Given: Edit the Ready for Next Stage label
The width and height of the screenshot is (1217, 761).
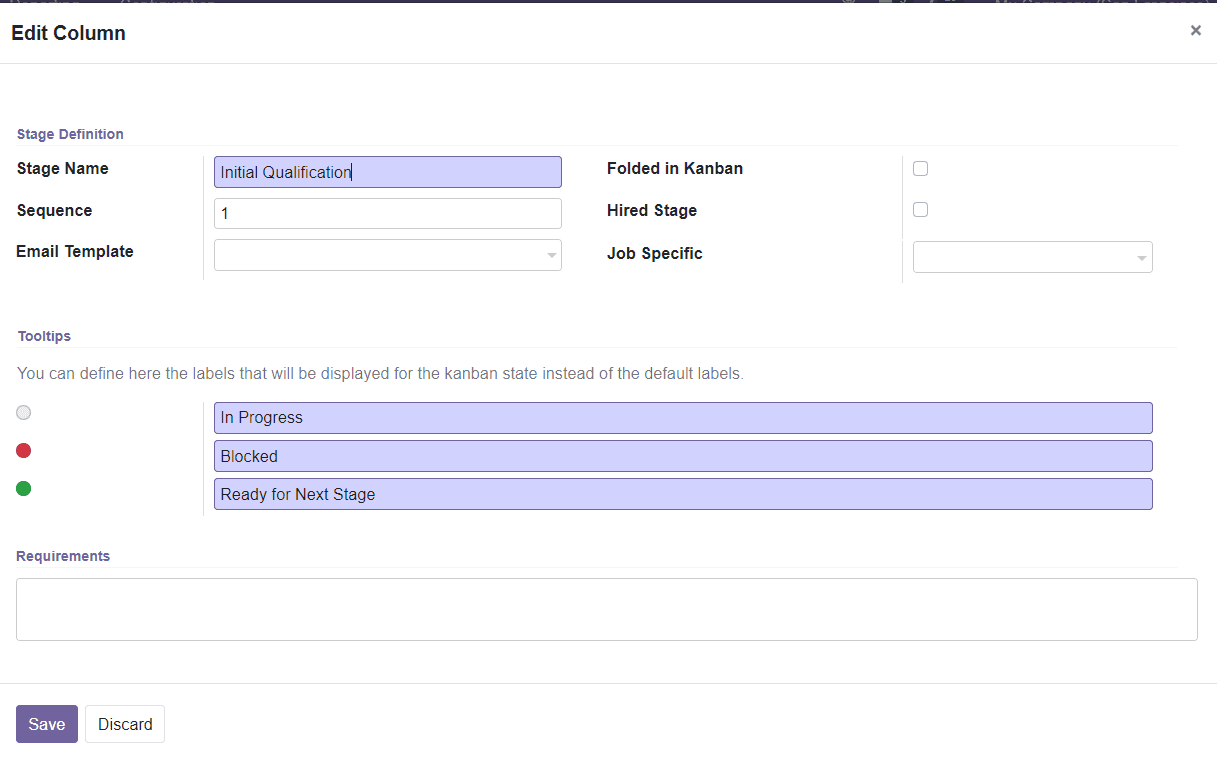Looking at the screenshot, I should coord(683,493).
